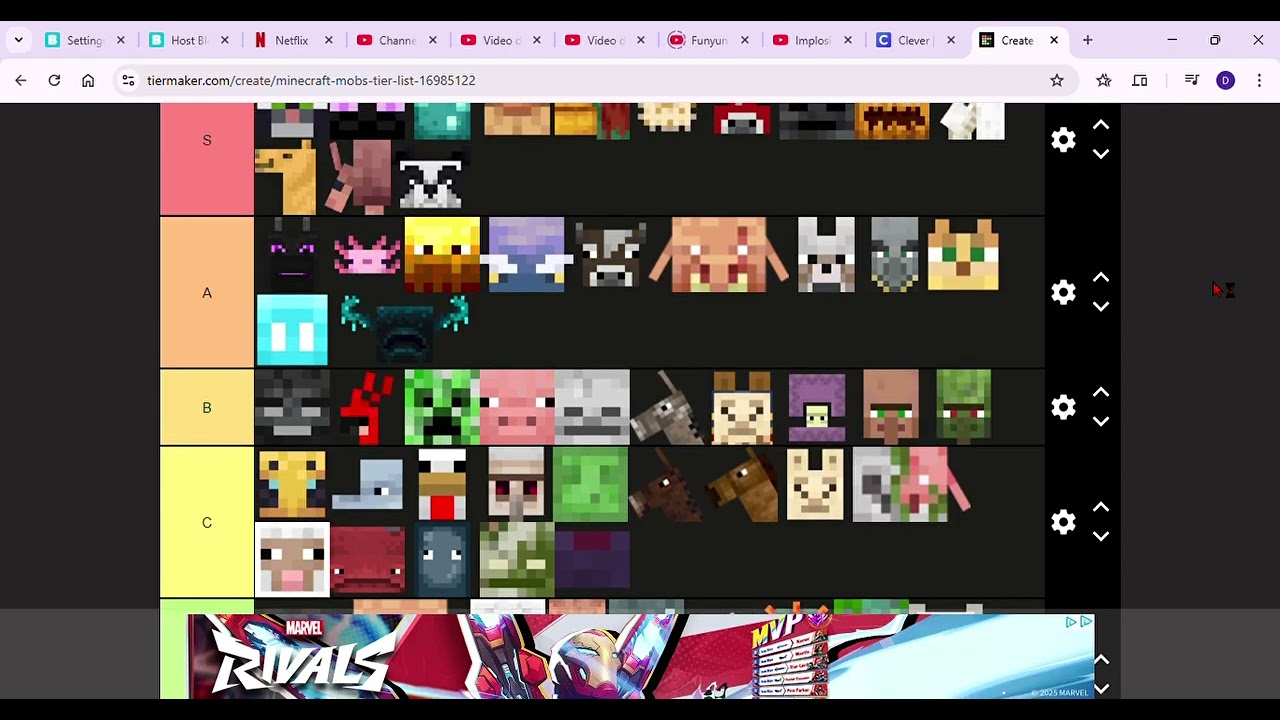Open the Marvel Rivals banner ad
The height and width of the screenshot is (720, 1280).
pos(640,657)
